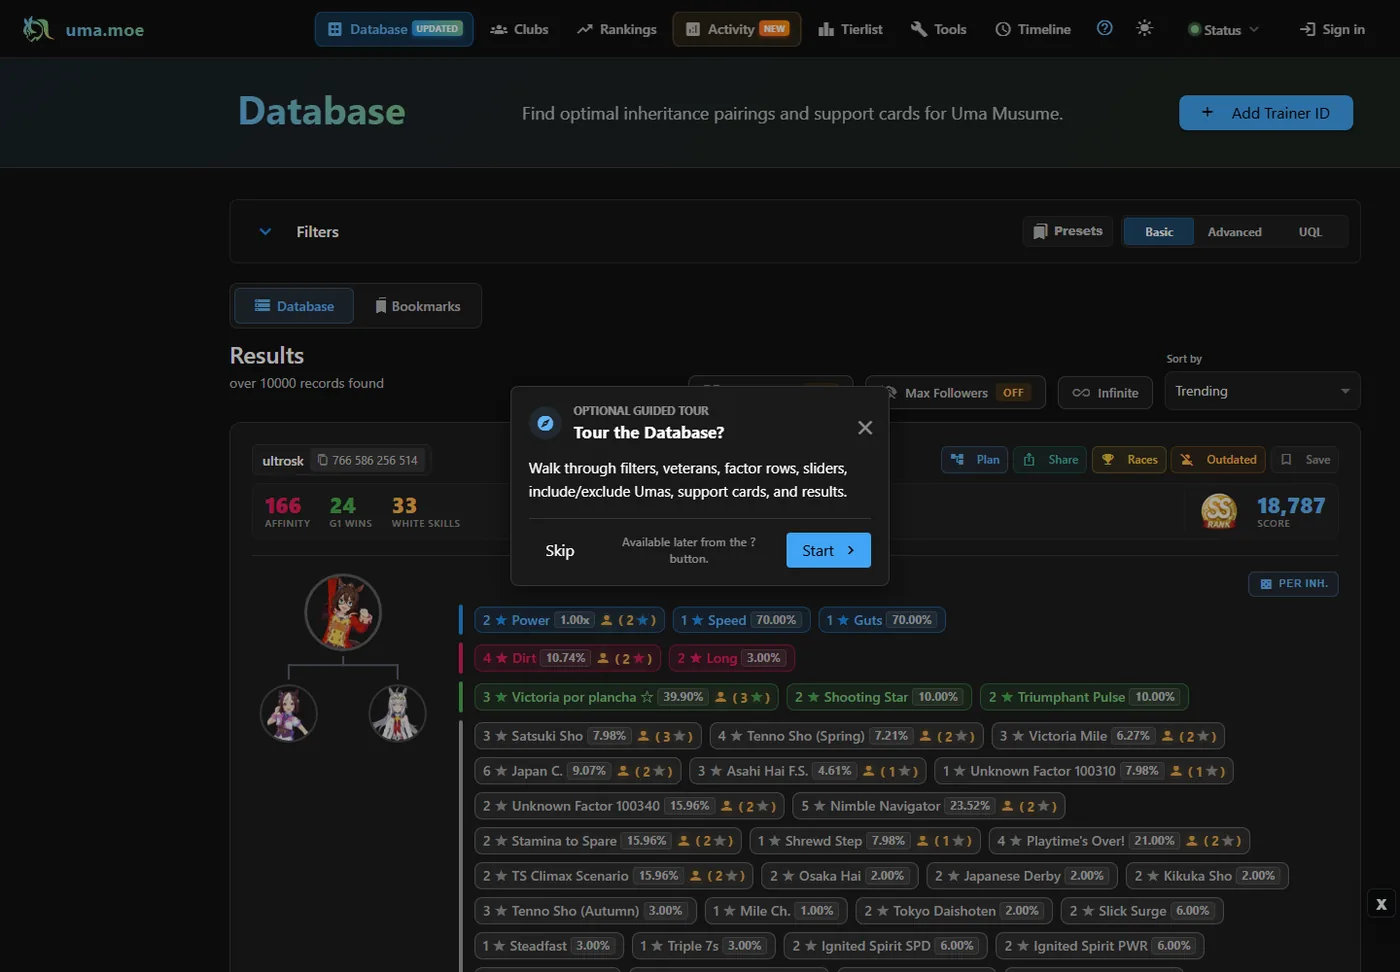Mark record as Outdated
1400x972 pixels.
1218,460
